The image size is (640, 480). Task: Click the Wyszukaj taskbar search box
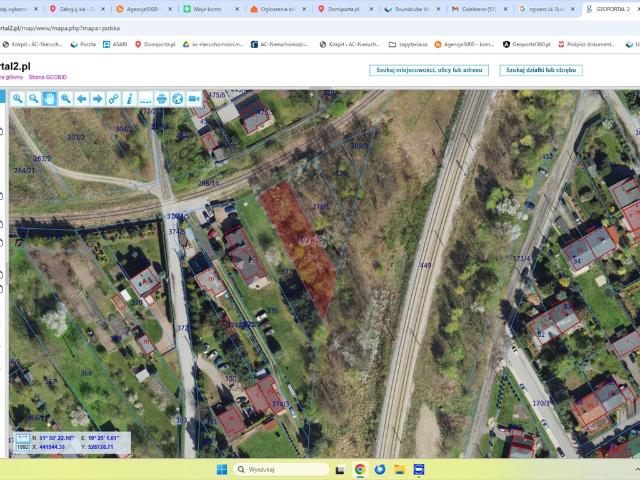point(282,469)
